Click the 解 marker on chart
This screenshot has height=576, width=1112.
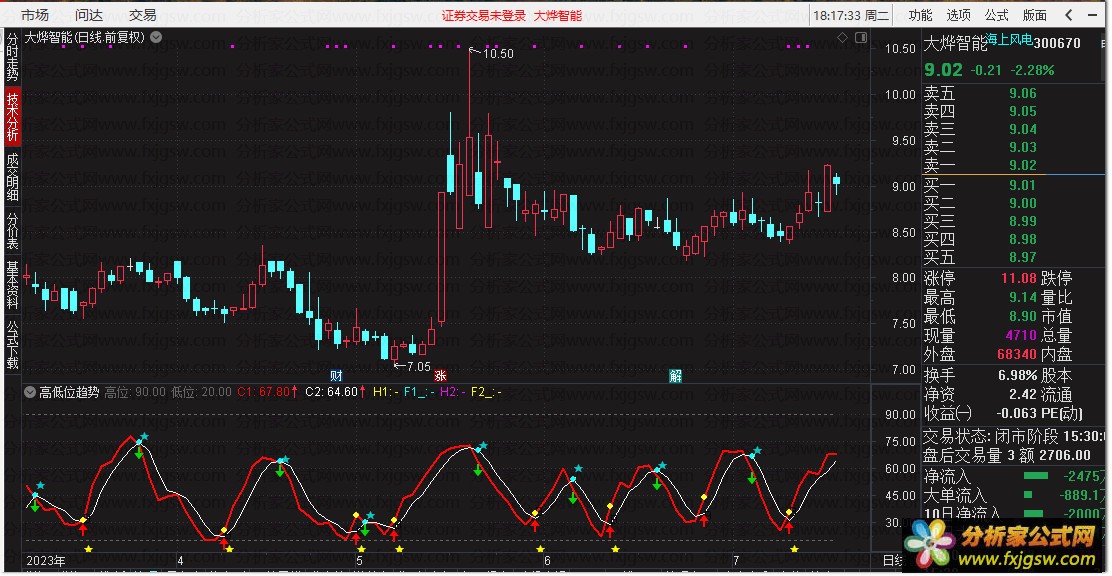[676, 376]
